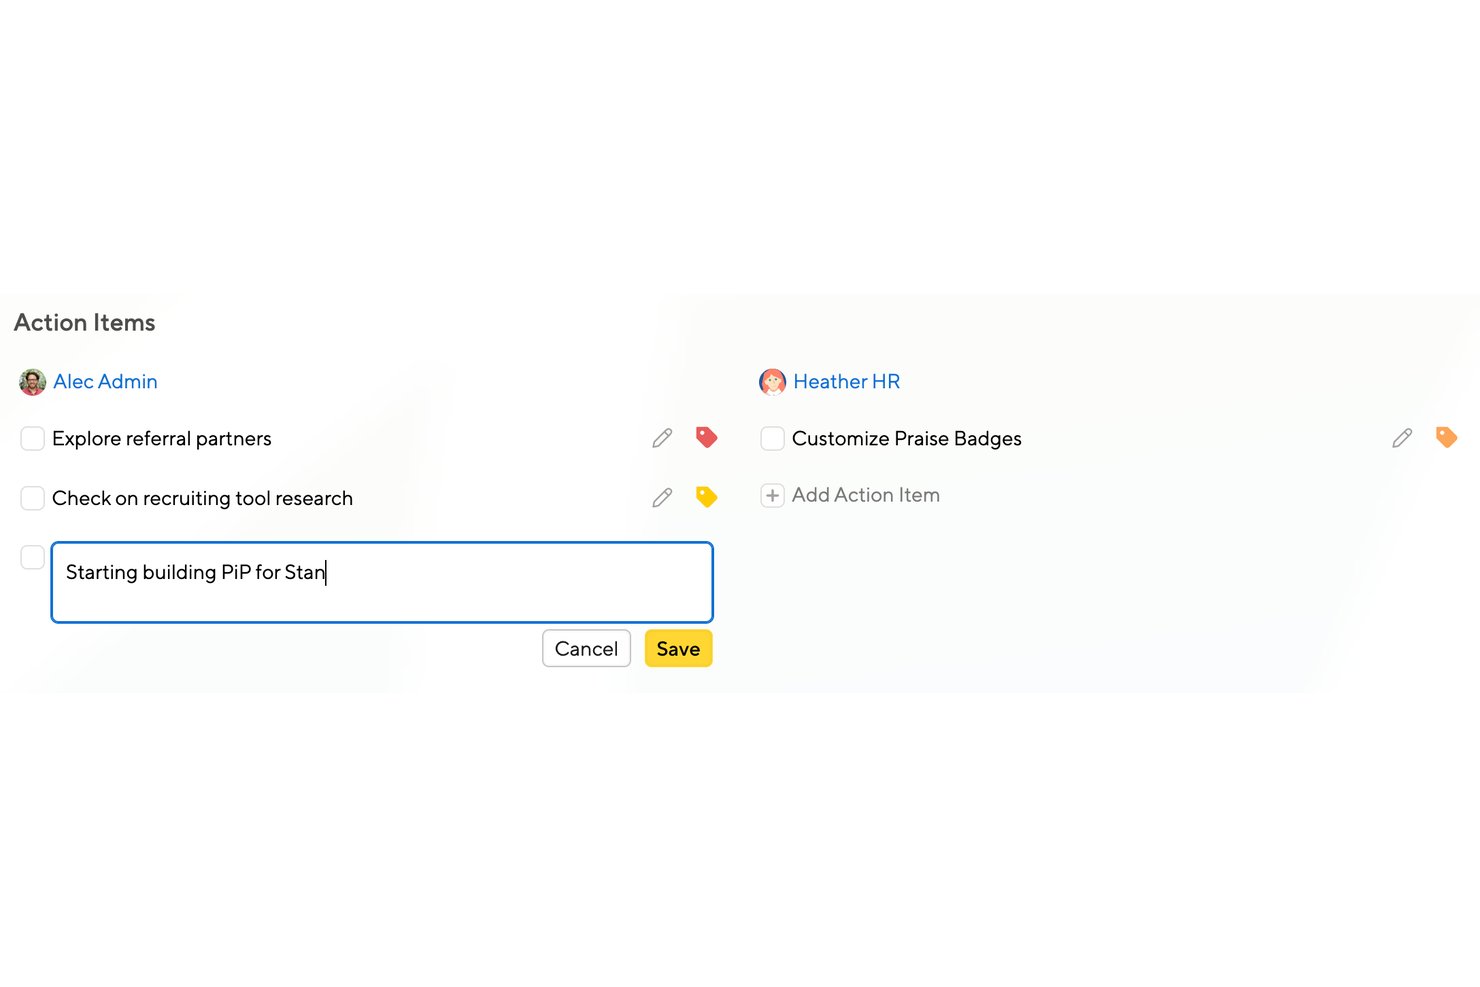The height and width of the screenshot is (987, 1480).
Task: Open Alec Admin's profile link
Action: pos(105,382)
